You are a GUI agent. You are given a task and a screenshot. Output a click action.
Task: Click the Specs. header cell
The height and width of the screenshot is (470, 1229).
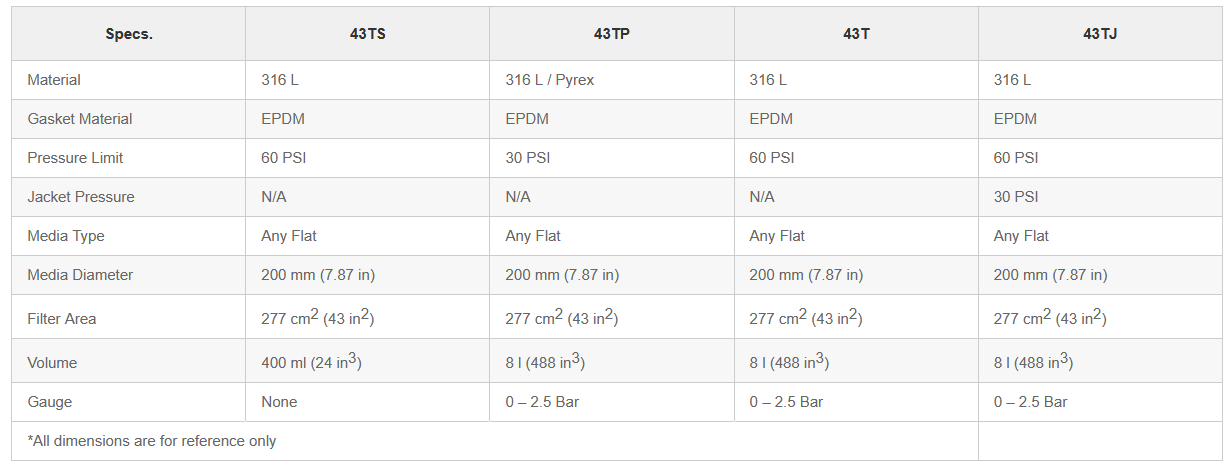pos(128,34)
